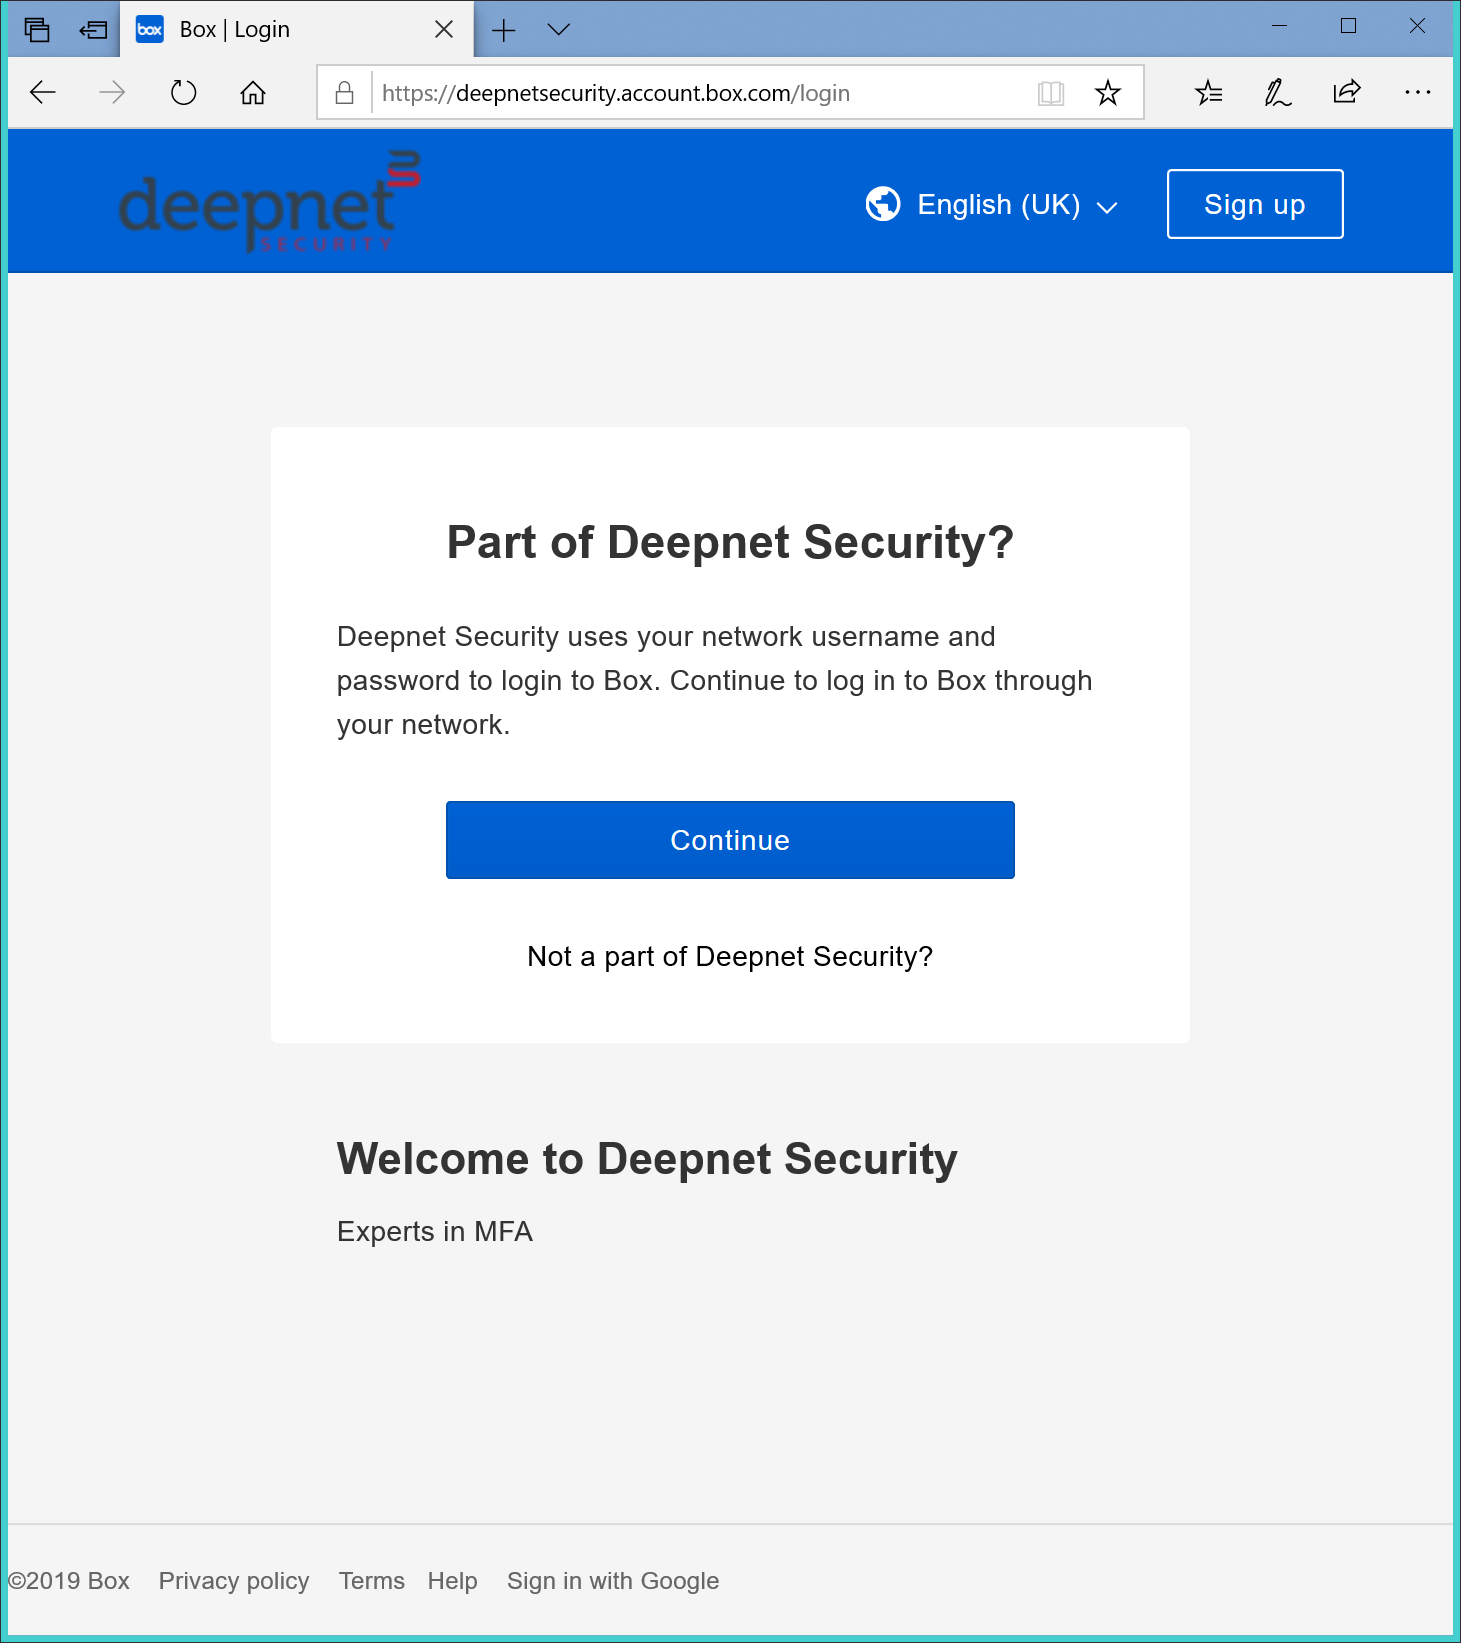Open reading view icon in address bar
The image size is (1461, 1643).
pyautogui.click(x=1051, y=93)
